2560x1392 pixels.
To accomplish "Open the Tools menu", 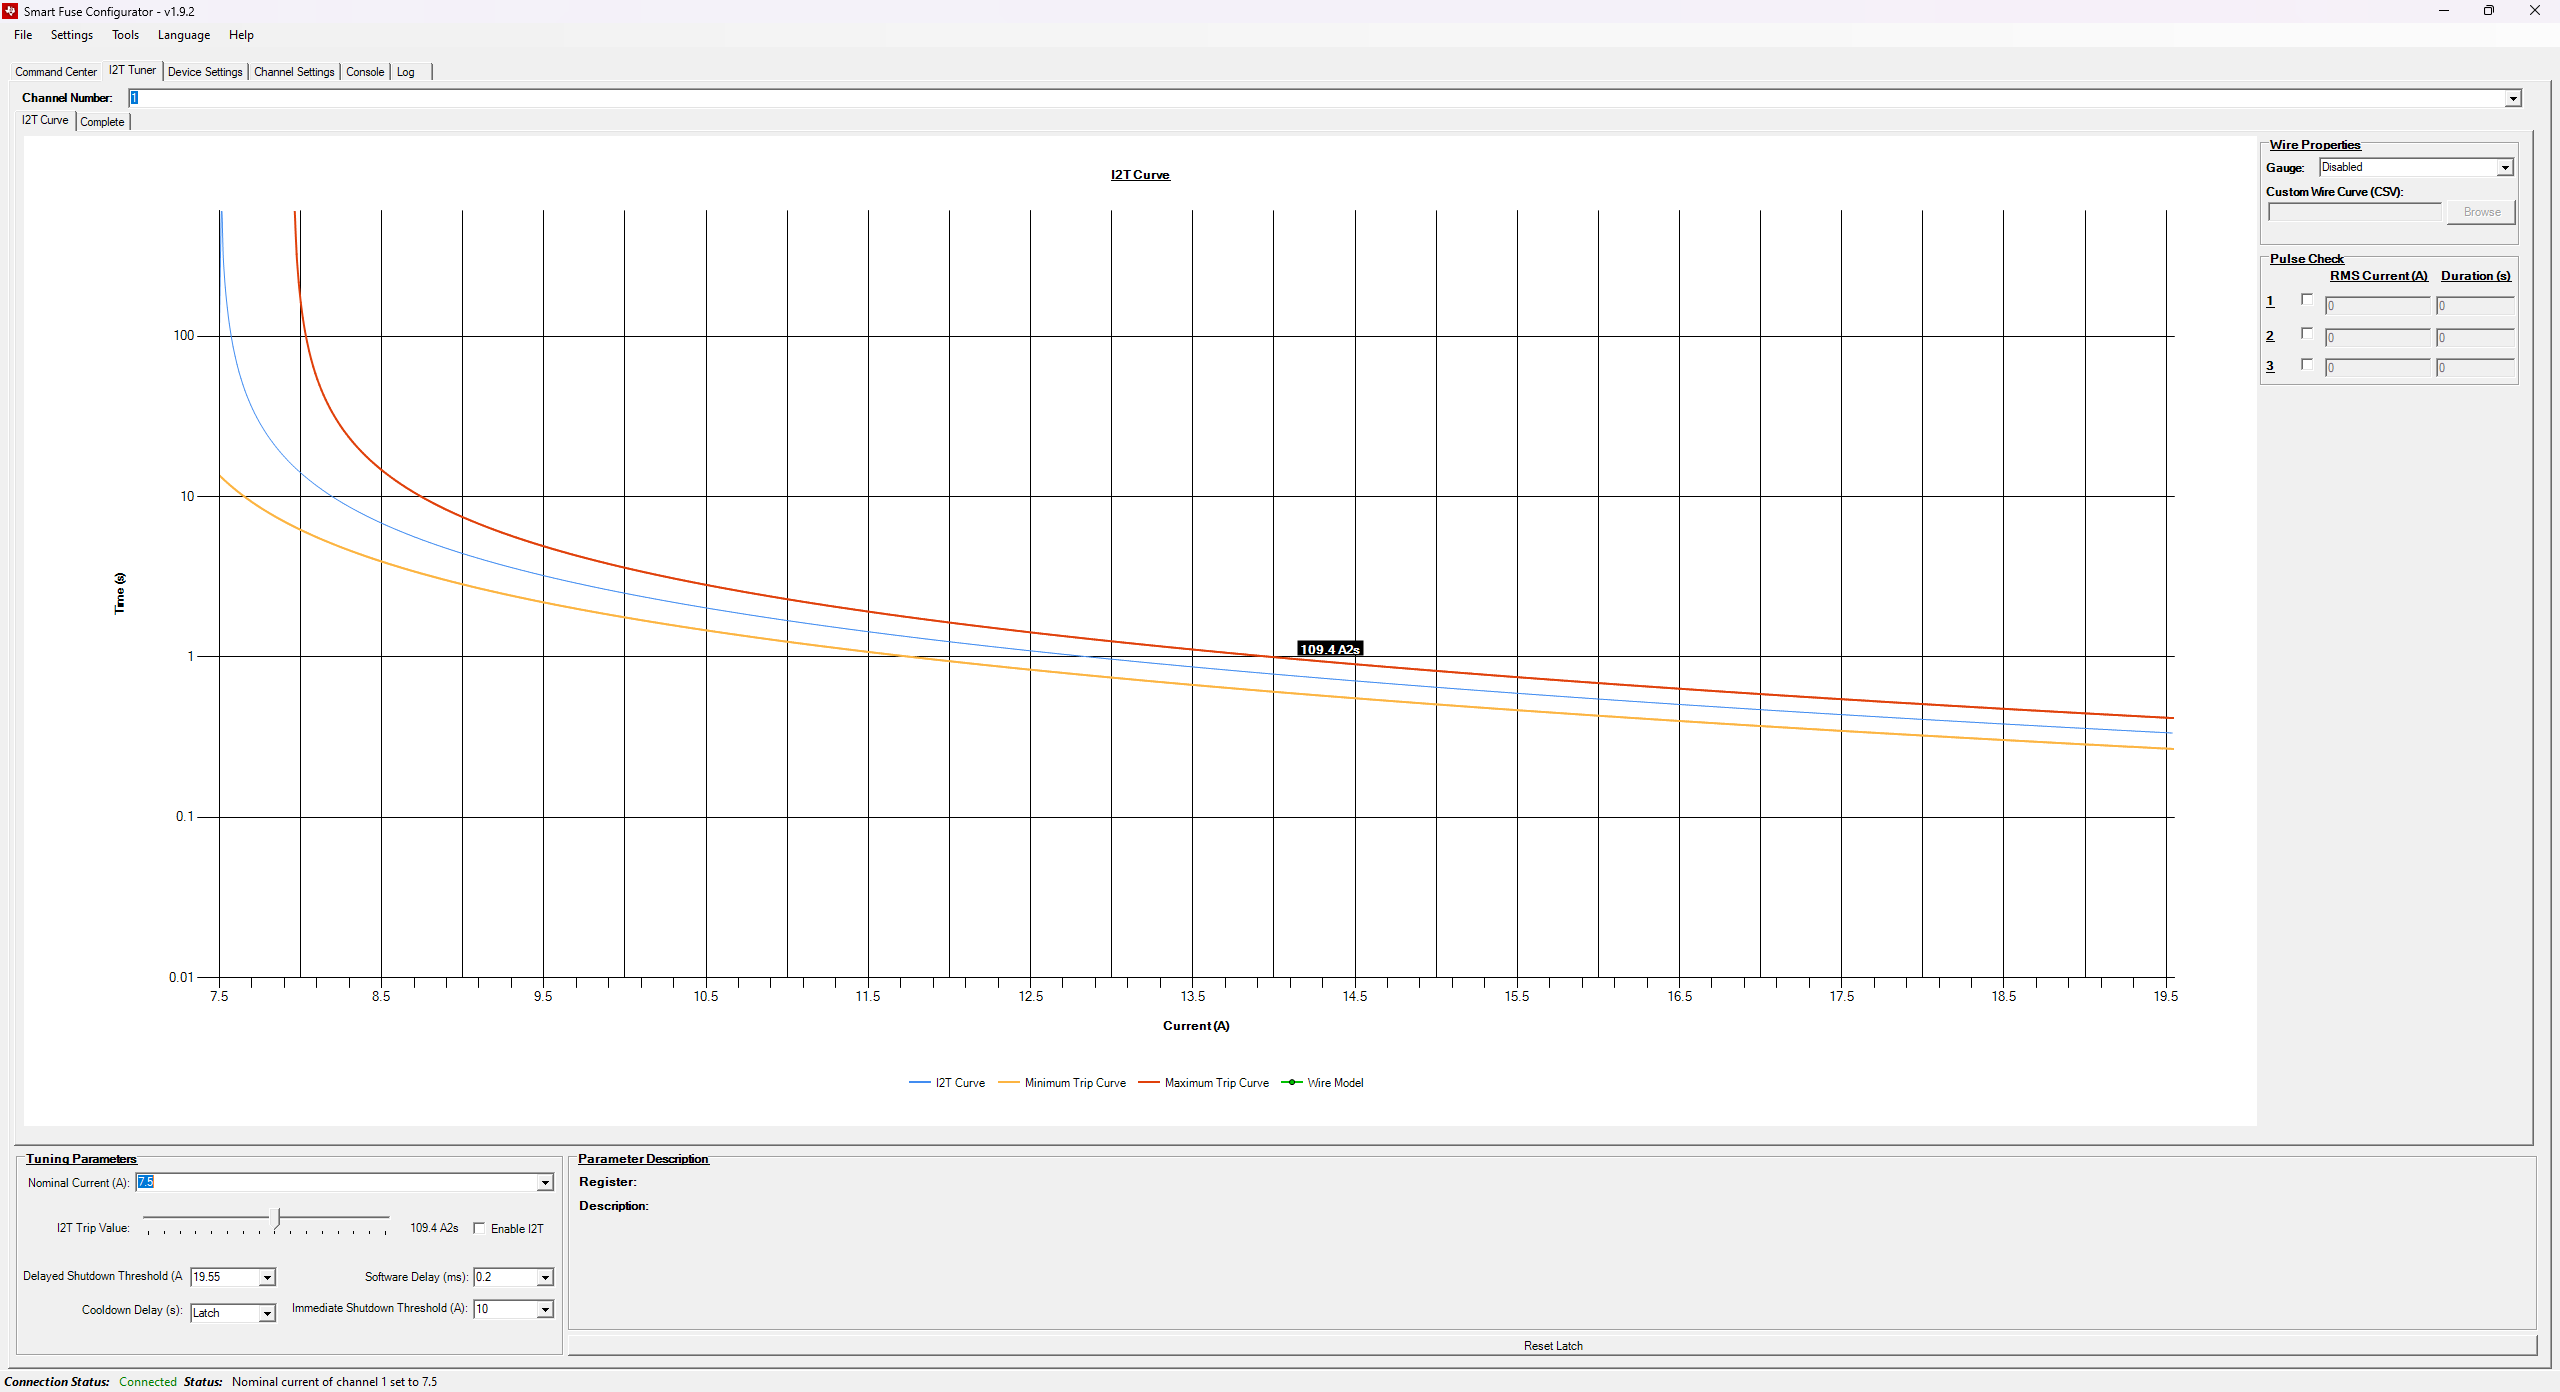I will click(125, 34).
